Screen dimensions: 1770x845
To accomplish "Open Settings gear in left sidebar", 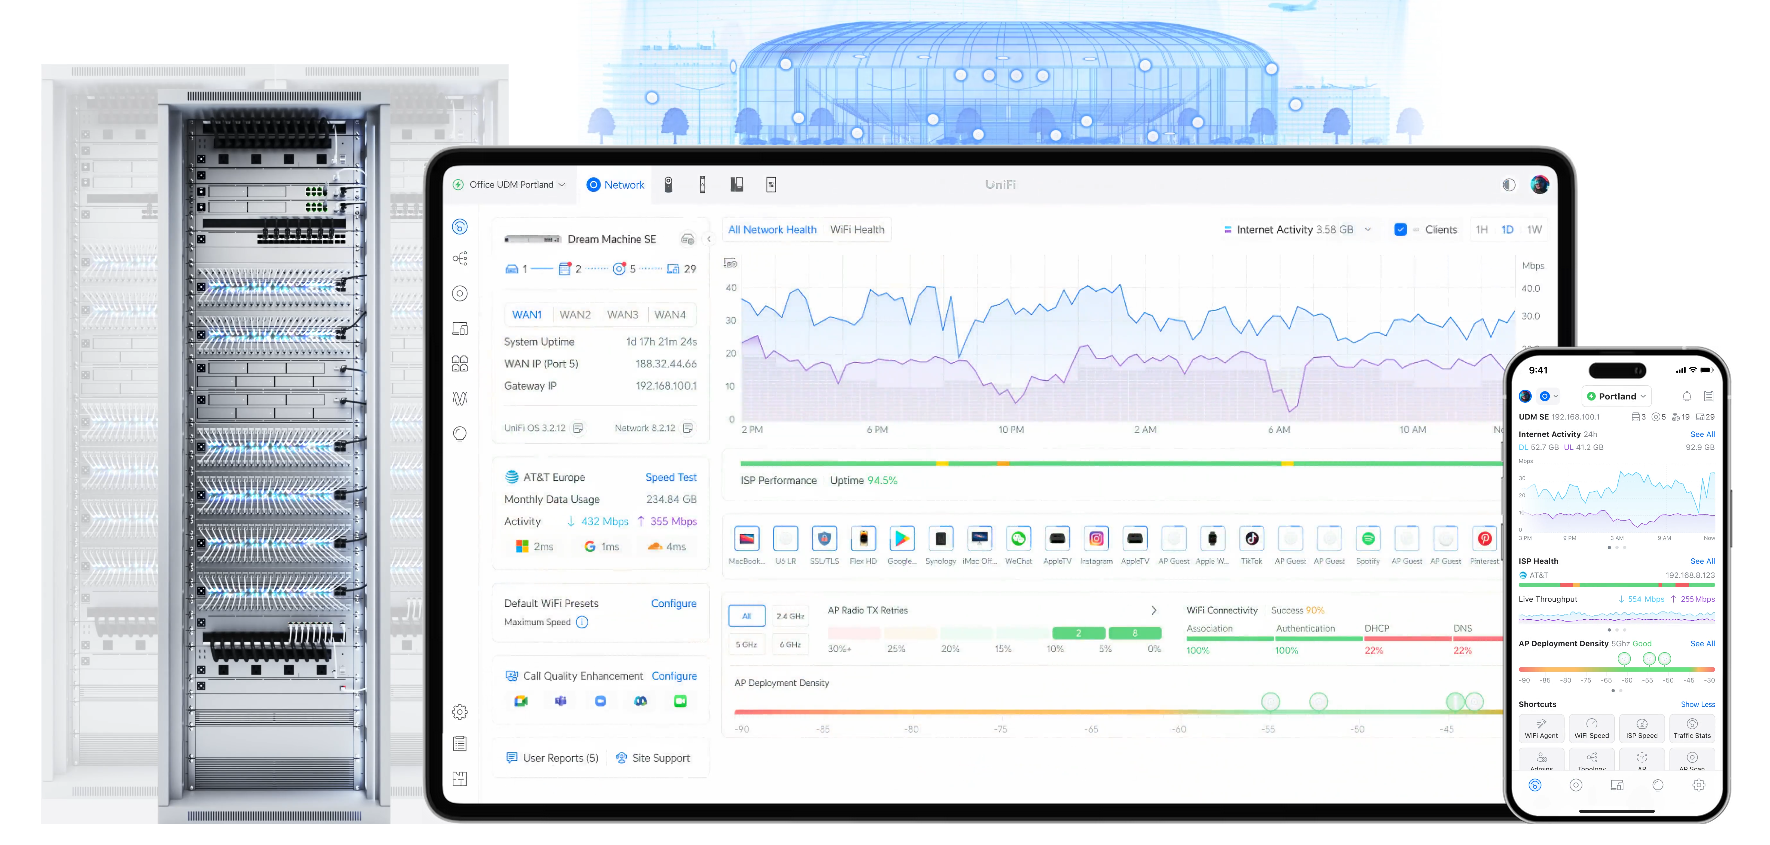I will (x=460, y=712).
